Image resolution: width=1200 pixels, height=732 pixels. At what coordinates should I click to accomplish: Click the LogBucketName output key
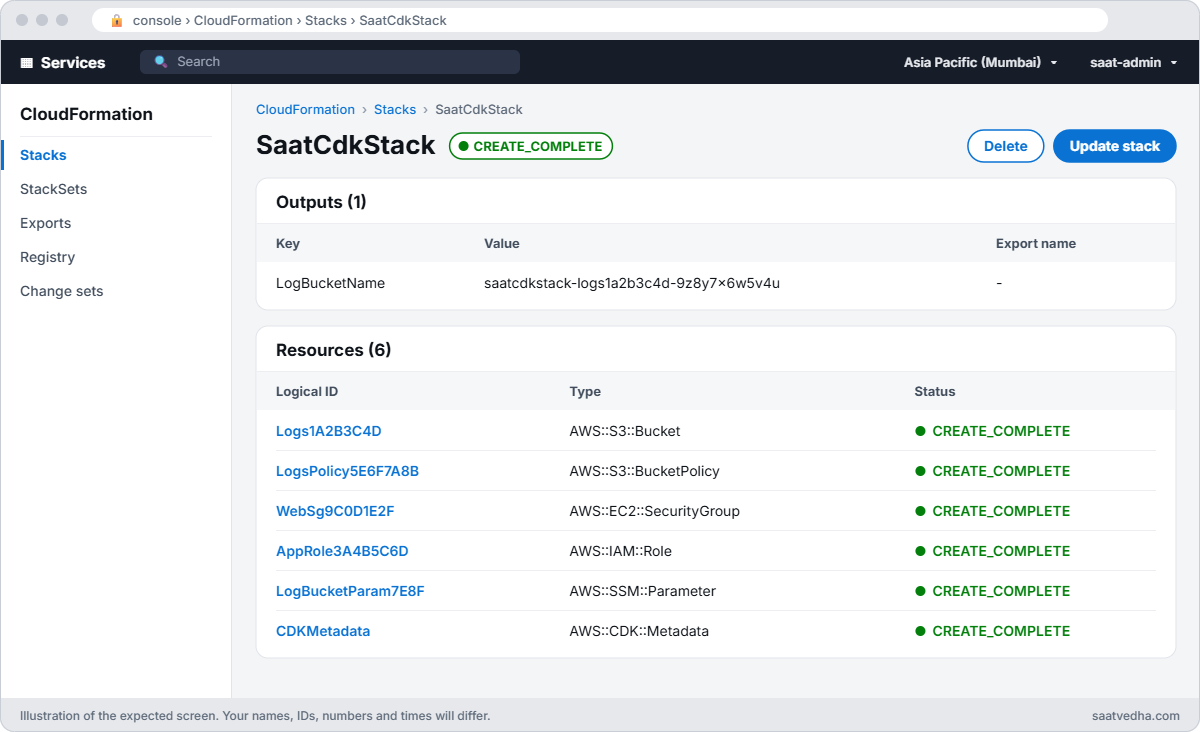tap(330, 283)
